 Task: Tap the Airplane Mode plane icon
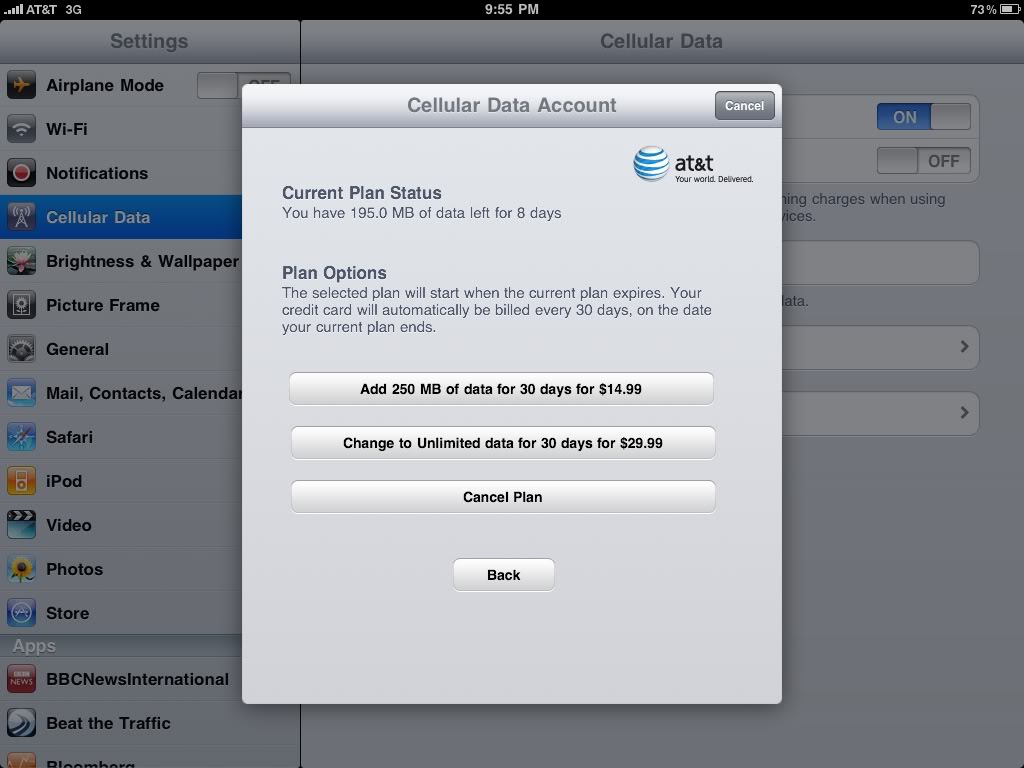(x=21, y=85)
